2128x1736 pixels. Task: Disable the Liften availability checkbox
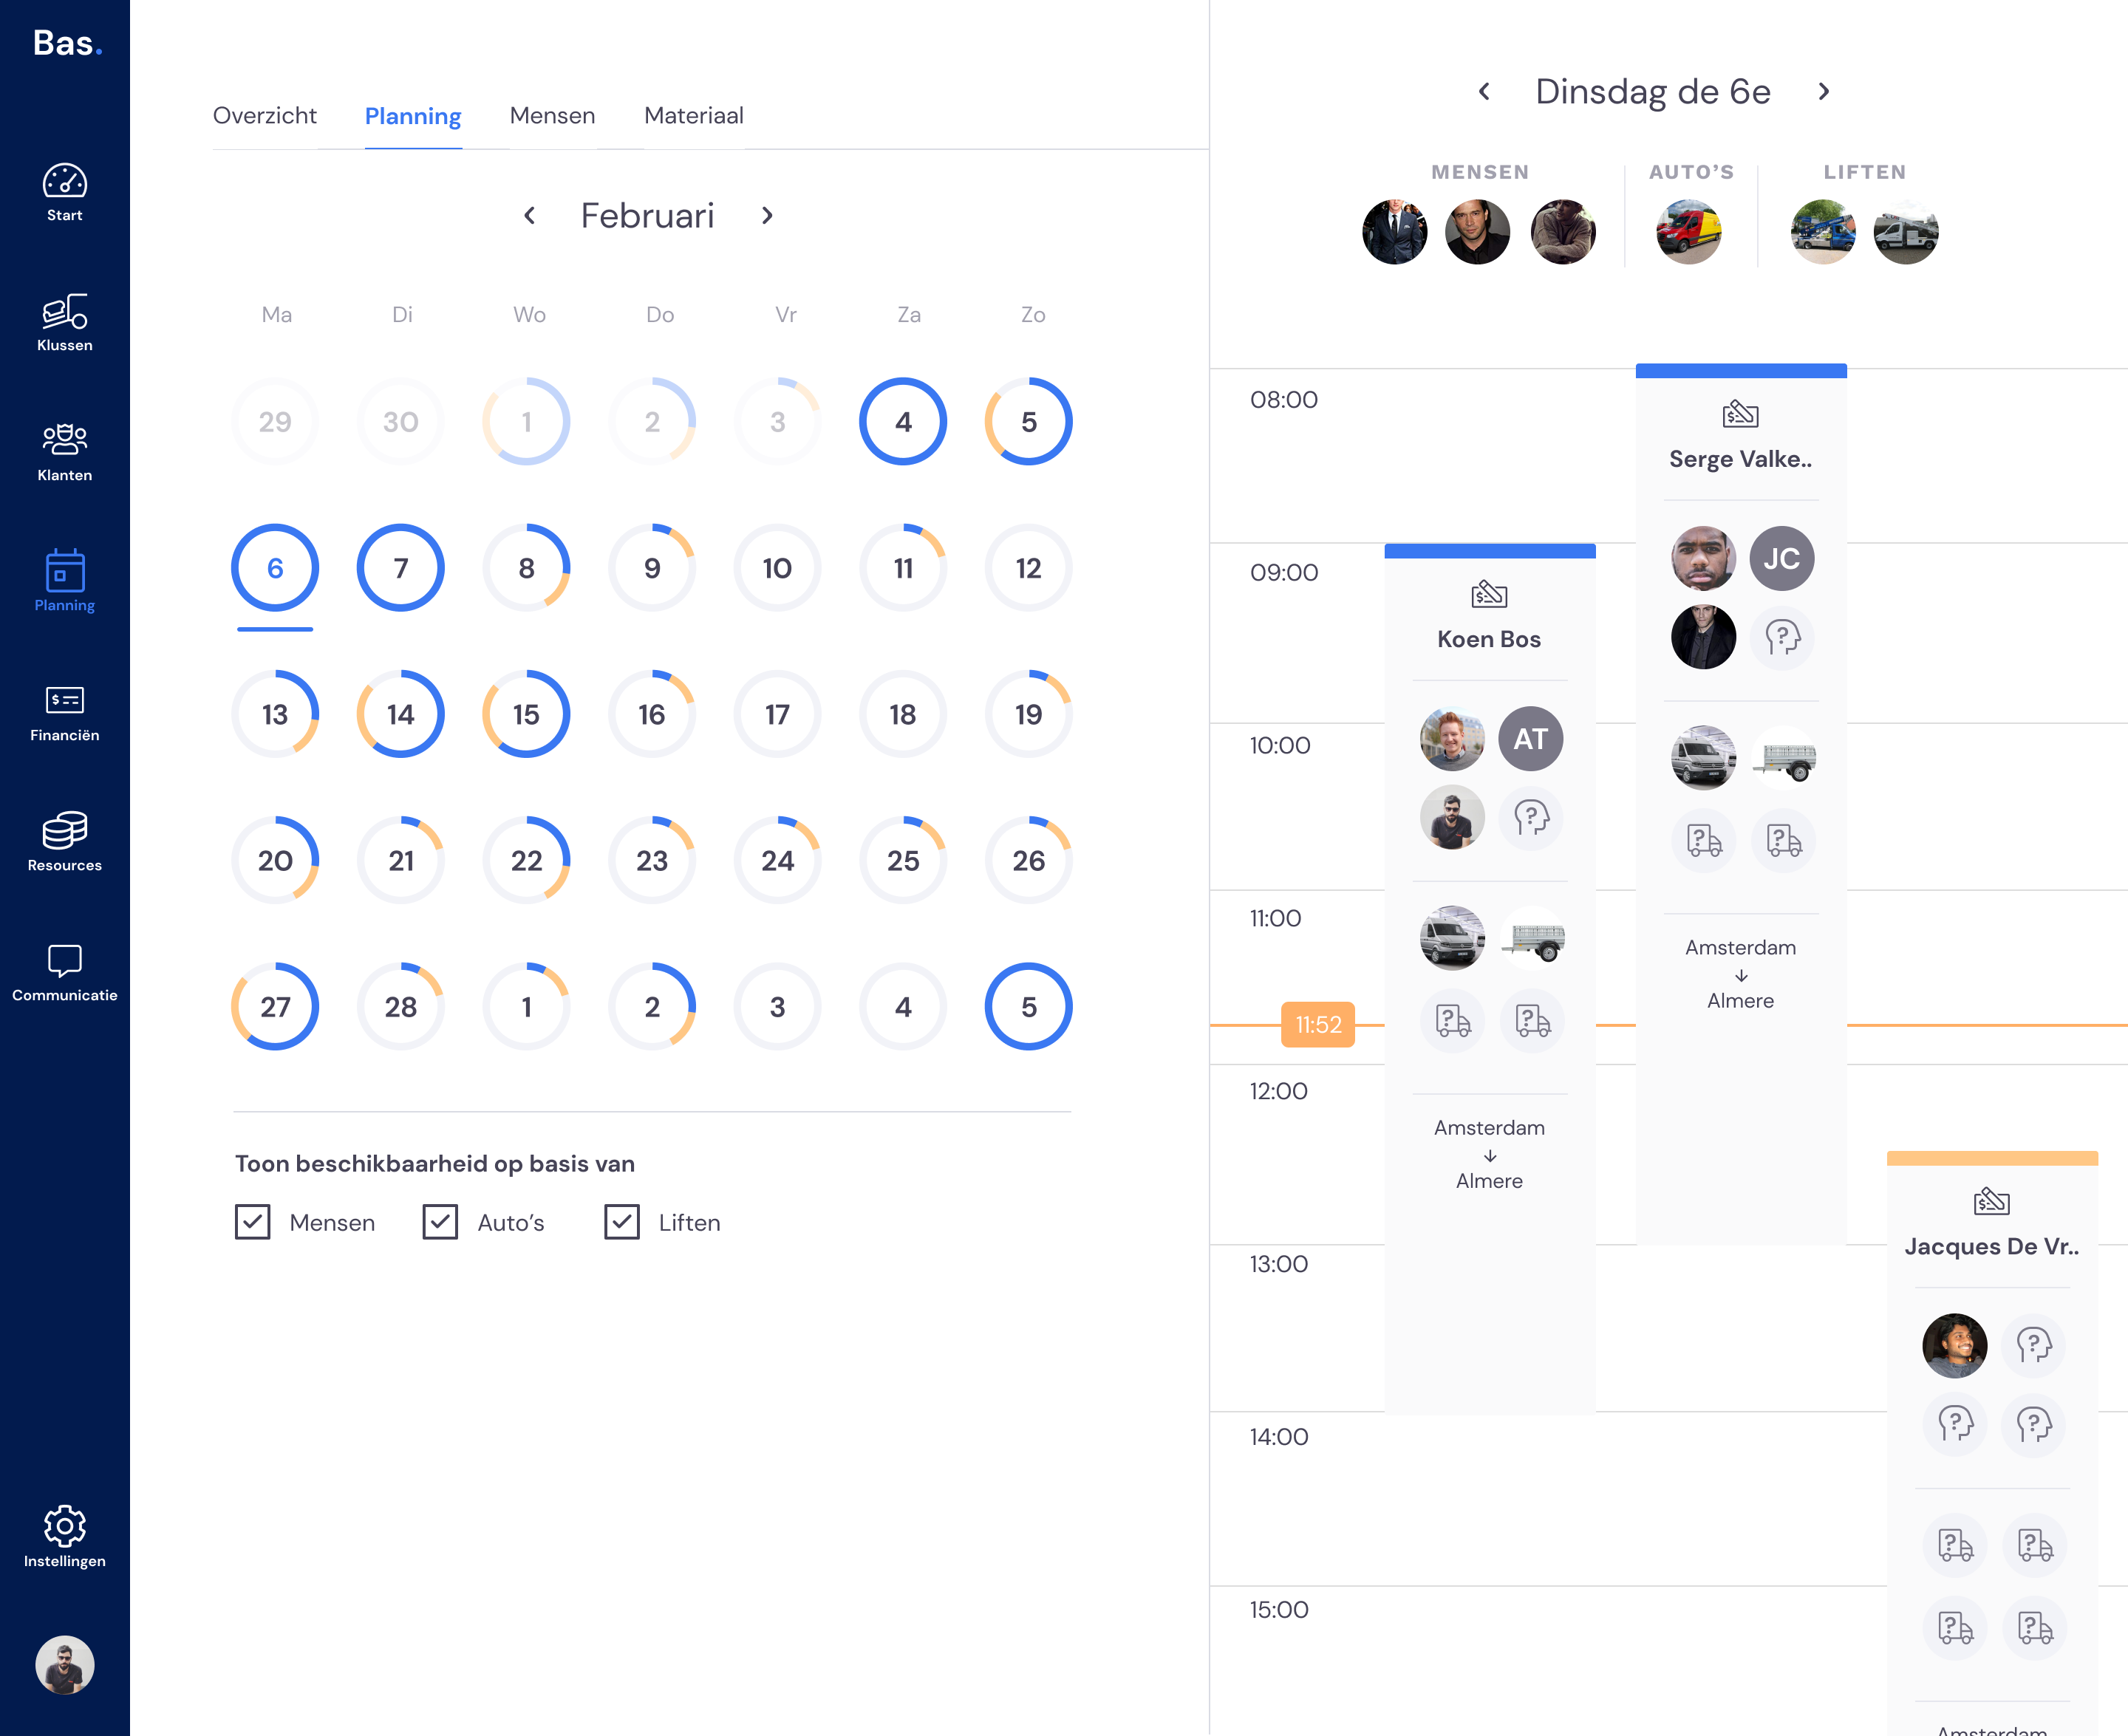pos(622,1221)
